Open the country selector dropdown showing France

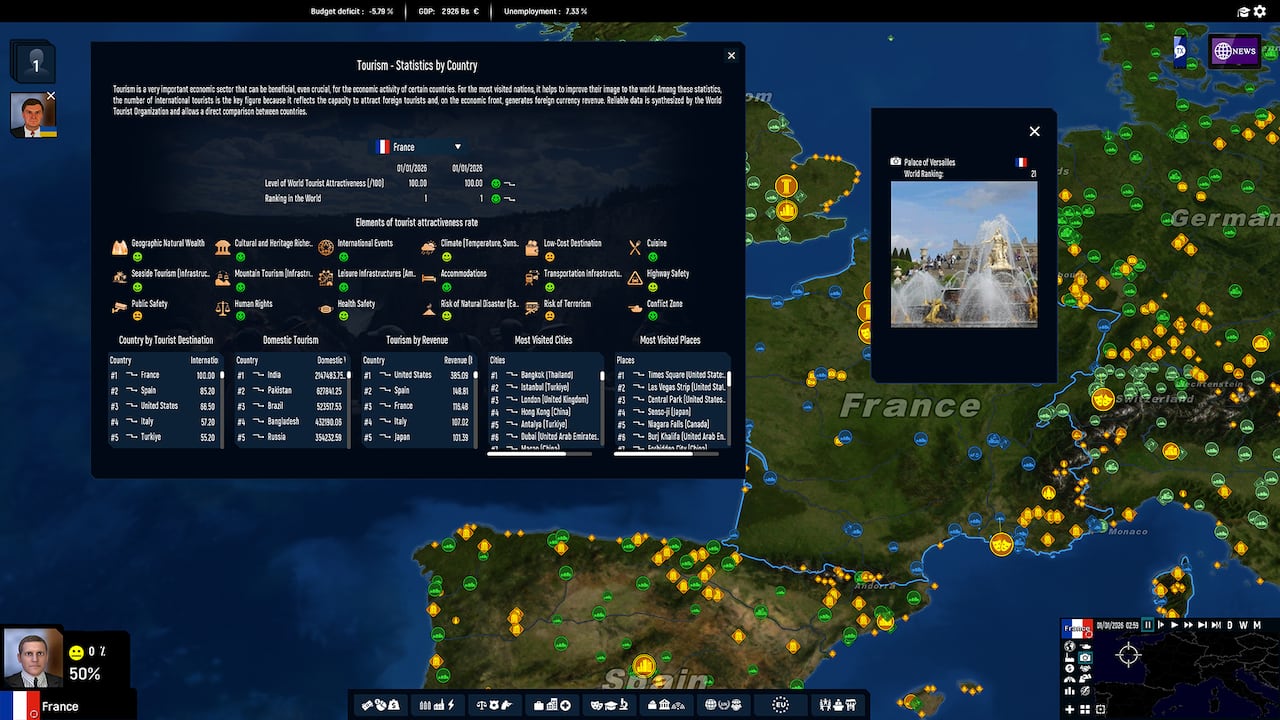(418, 147)
